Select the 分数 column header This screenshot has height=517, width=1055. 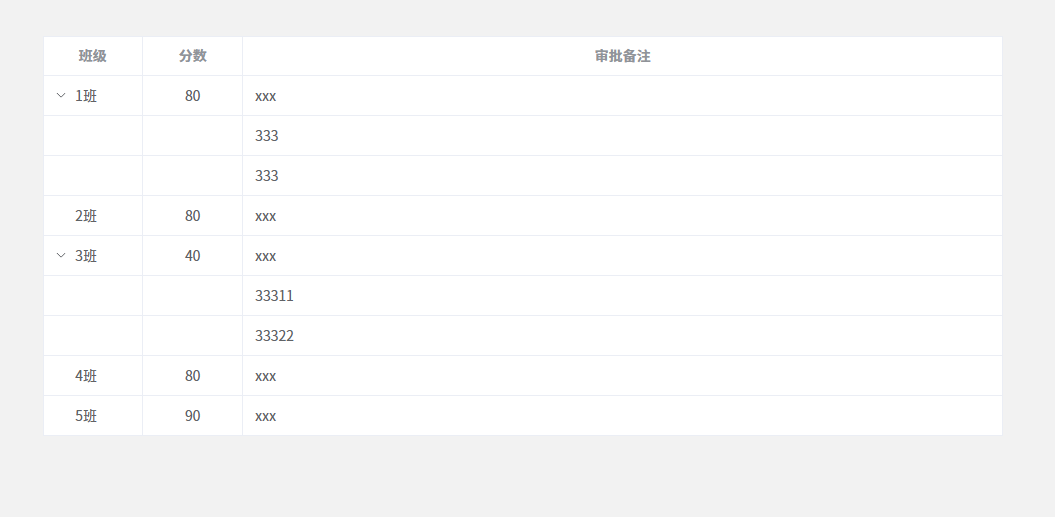(192, 57)
